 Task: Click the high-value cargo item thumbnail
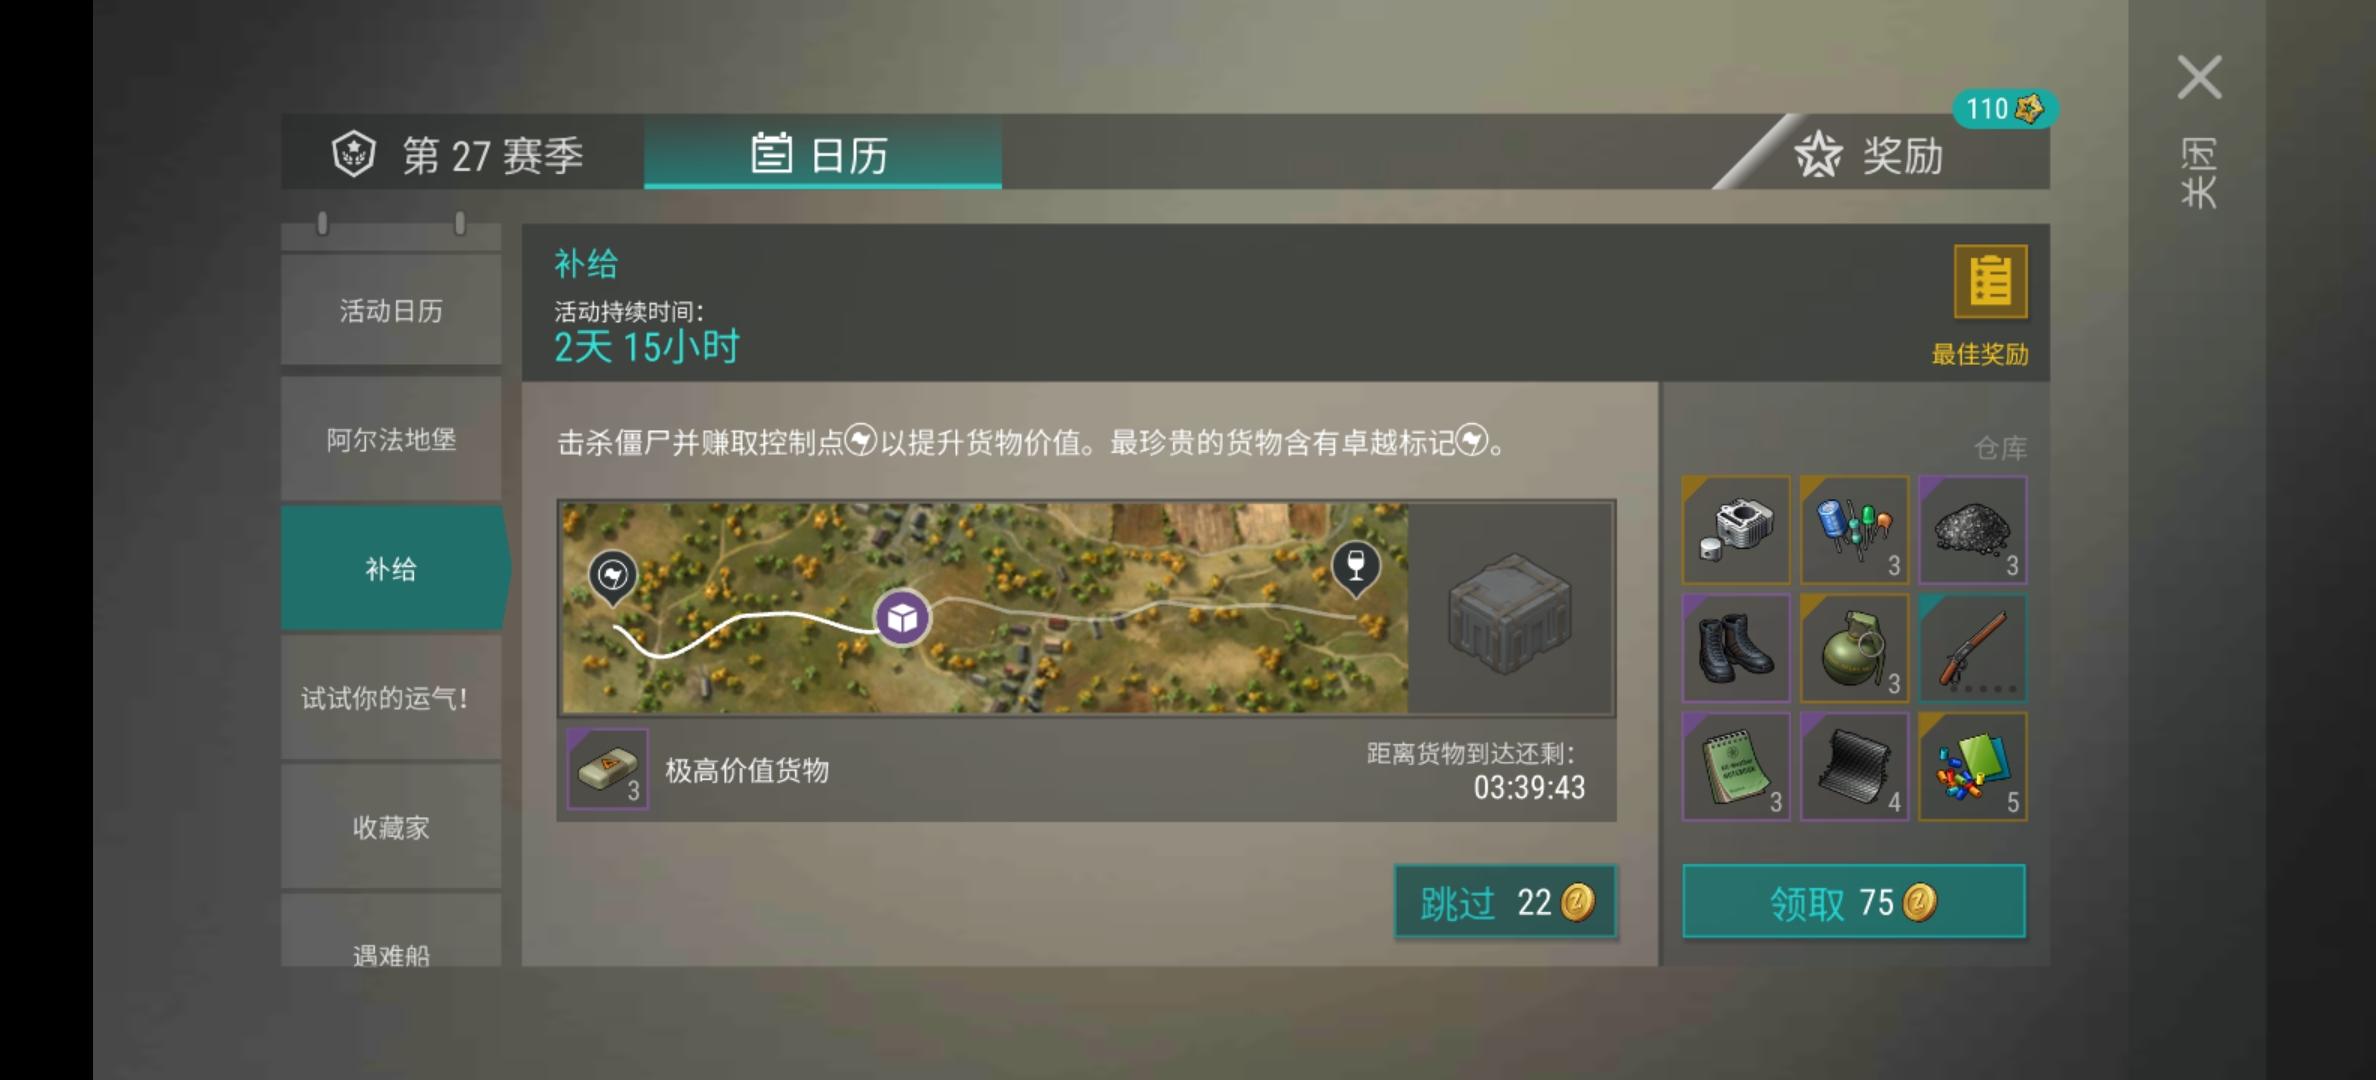[x=608, y=768]
